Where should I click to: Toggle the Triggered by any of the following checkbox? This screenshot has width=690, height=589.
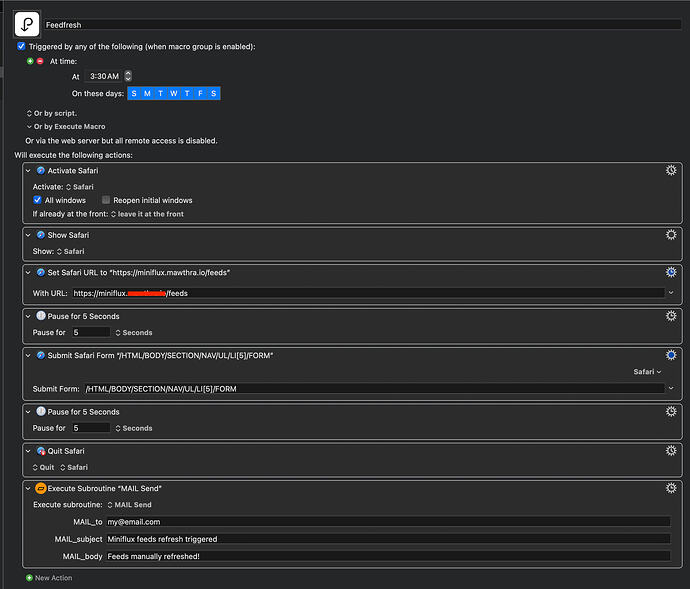point(21,46)
